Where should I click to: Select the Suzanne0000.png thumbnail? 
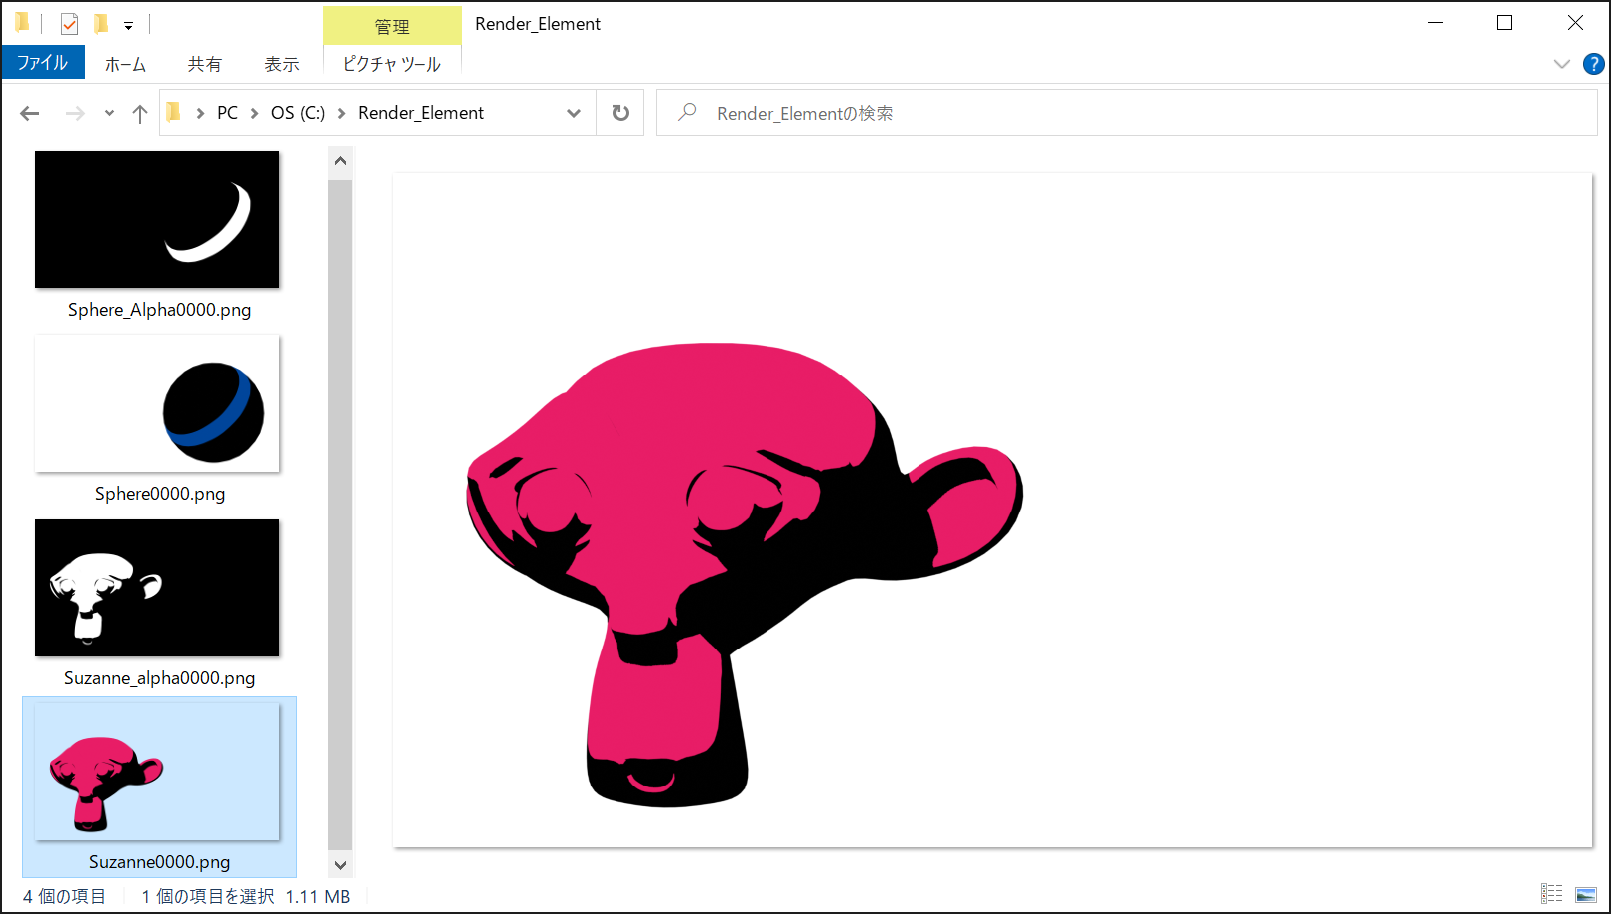pyautogui.click(x=157, y=771)
